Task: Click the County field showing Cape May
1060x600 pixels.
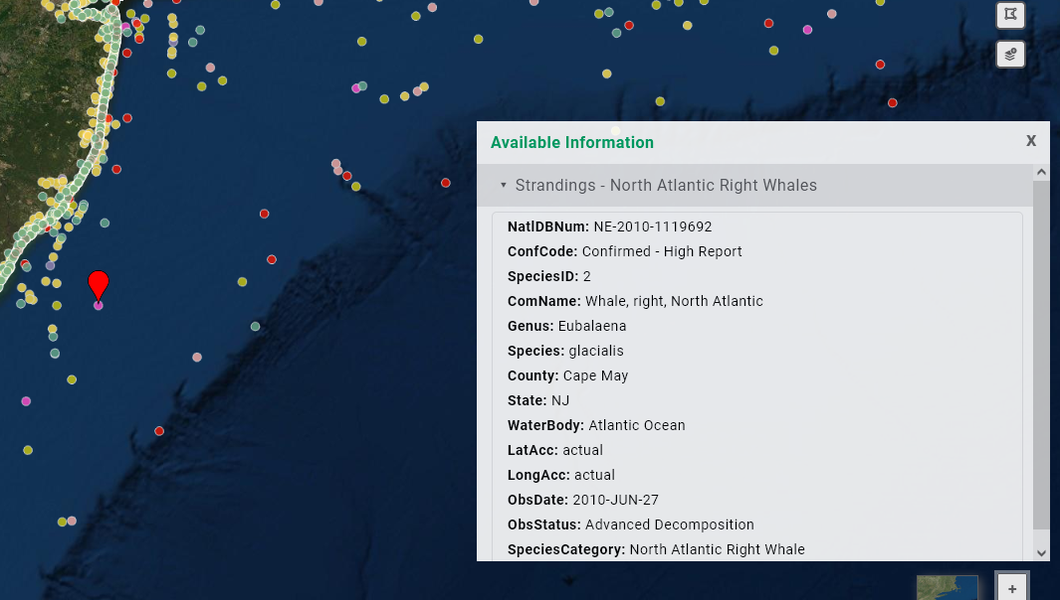Action: (595, 376)
